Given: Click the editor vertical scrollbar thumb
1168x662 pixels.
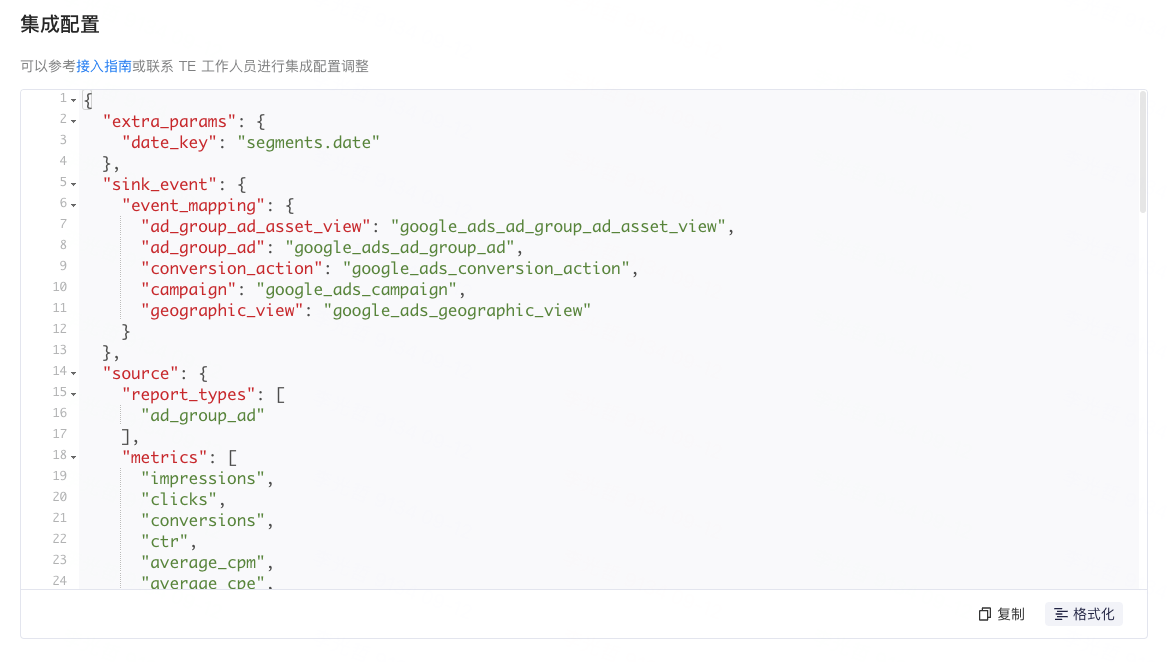Looking at the screenshot, I should click(1143, 153).
